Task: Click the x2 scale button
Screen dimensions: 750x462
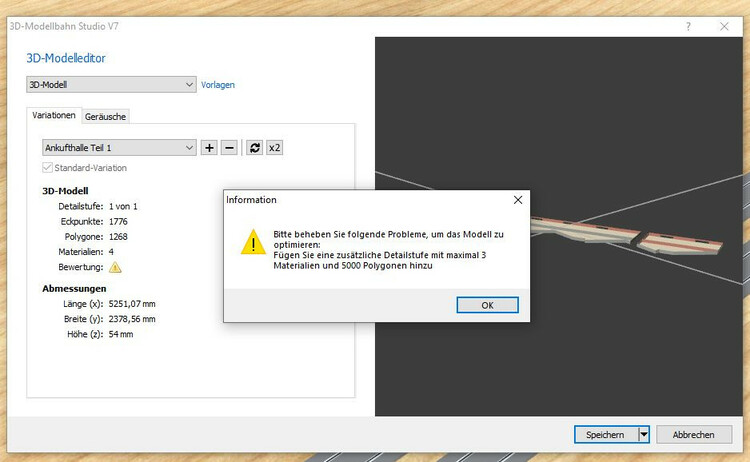Action: click(275, 148)
